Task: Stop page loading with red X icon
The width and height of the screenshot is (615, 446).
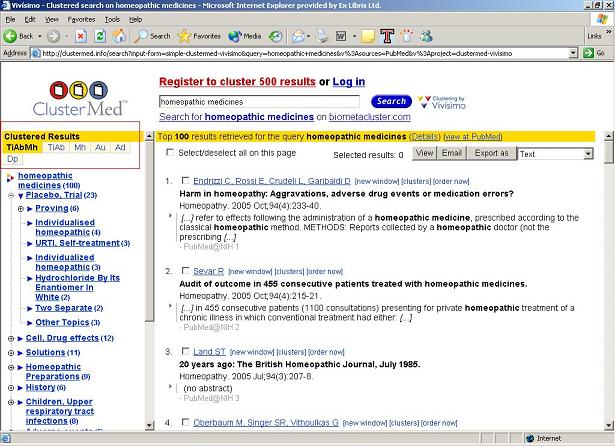Action: [81, 36]
